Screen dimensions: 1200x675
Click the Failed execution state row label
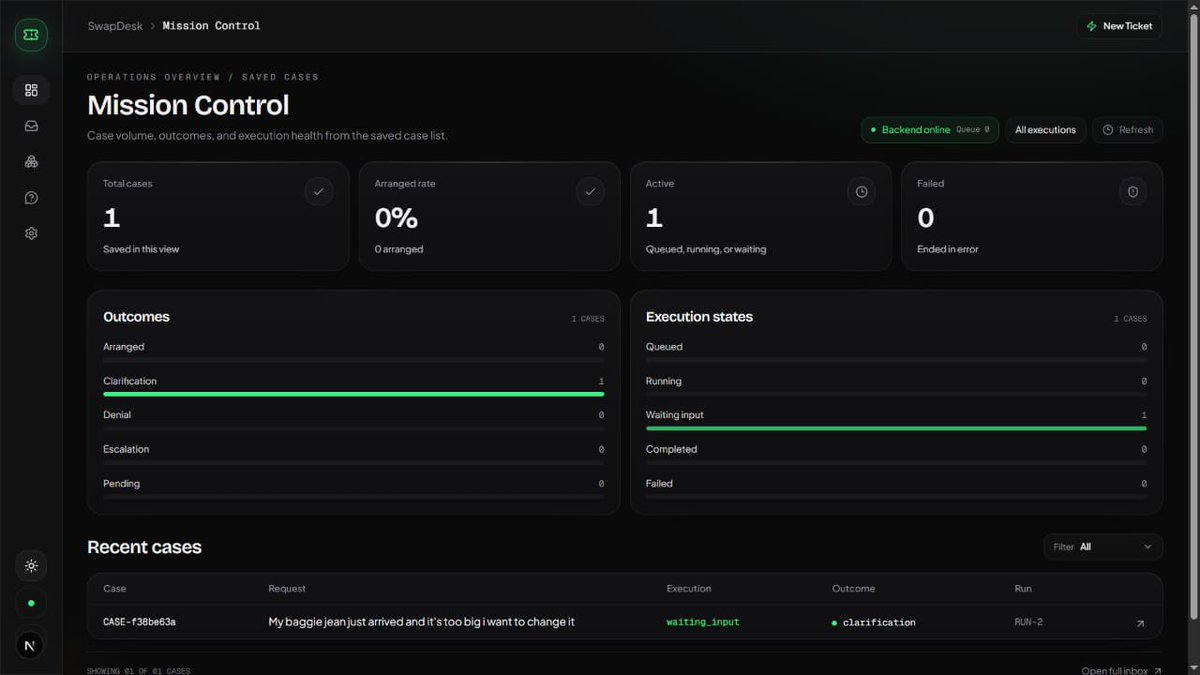[x=659, y=484]
